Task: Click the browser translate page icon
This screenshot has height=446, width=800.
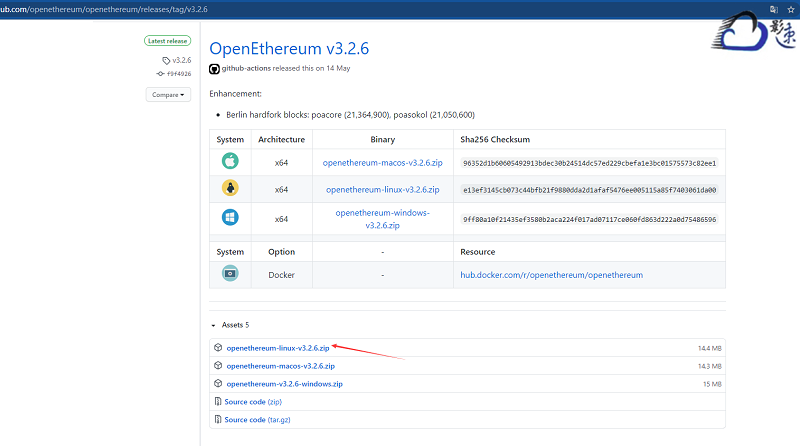Action: 774,8
